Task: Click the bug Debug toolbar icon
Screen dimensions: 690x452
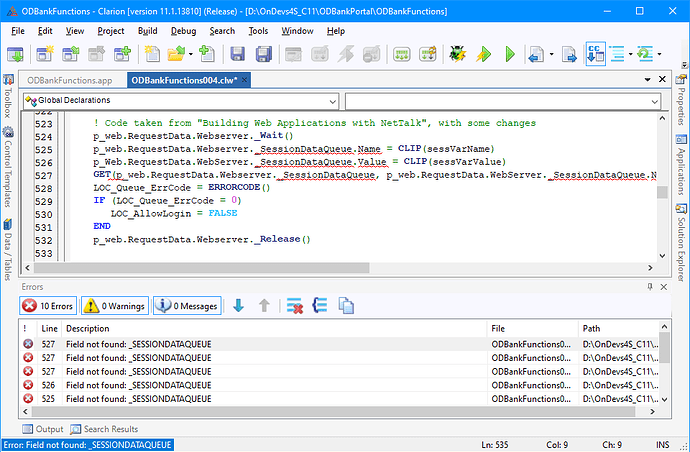Action: (x=456, y=54)
